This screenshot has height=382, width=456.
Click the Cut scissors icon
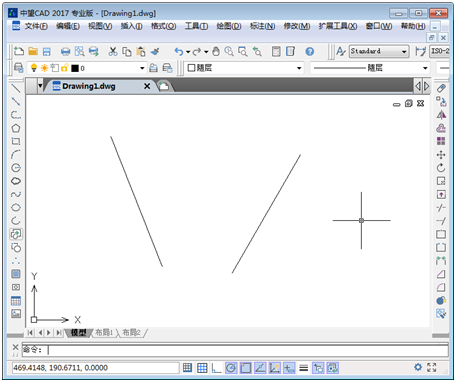[x=113, y=51]
